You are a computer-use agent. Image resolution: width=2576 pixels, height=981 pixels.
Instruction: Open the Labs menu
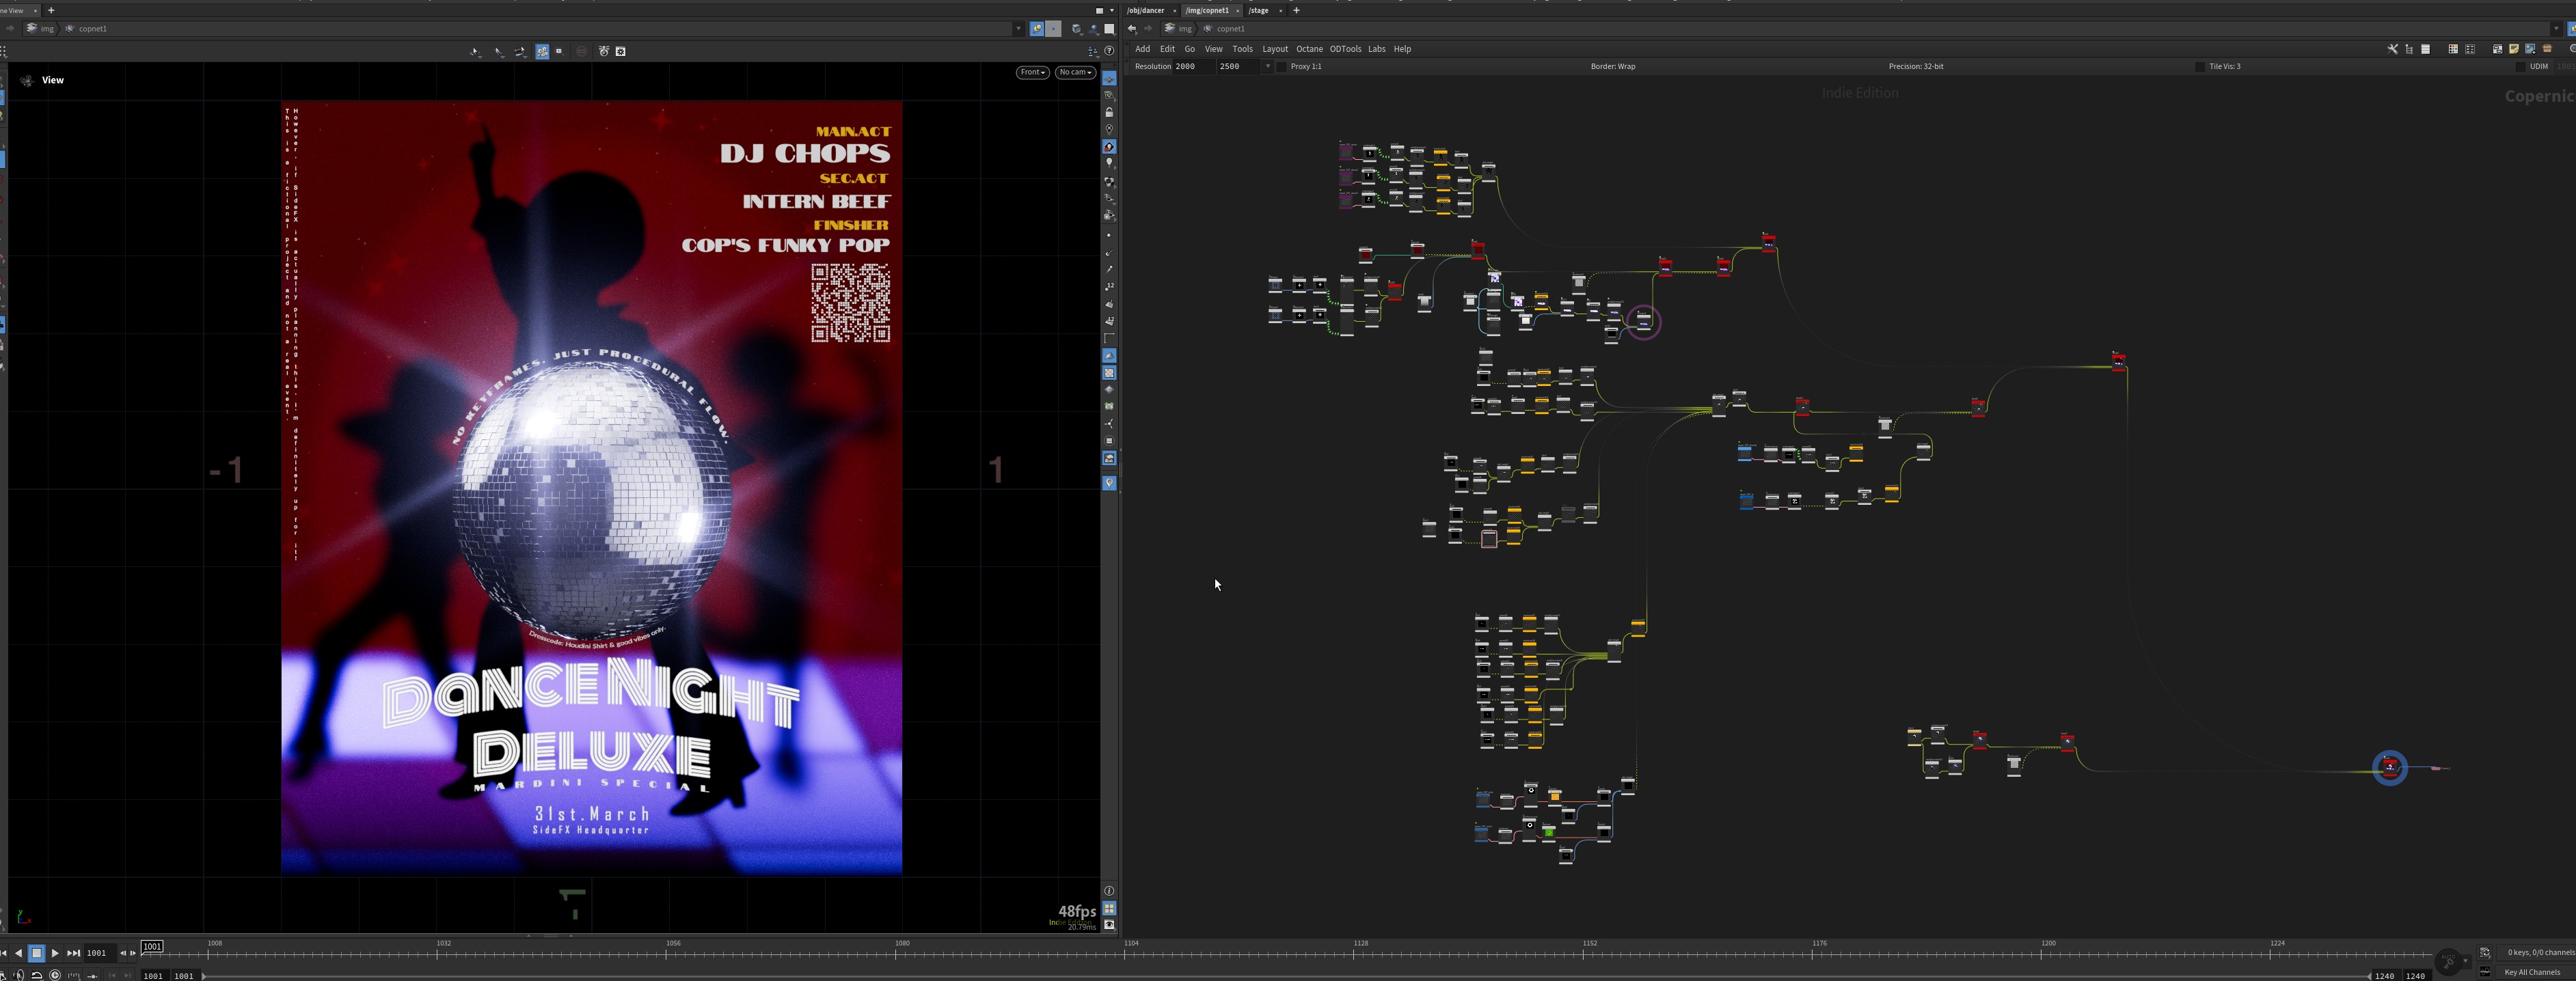[1377, 49]
